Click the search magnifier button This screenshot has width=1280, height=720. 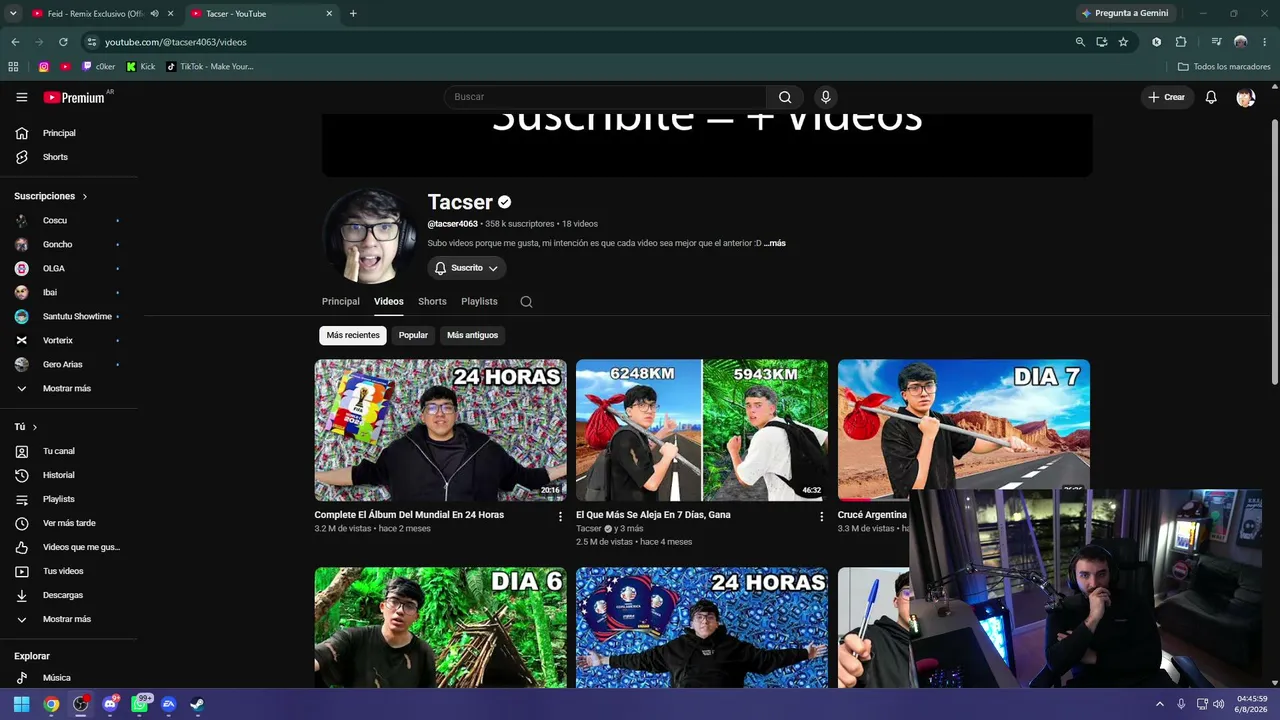coord(785,97)
